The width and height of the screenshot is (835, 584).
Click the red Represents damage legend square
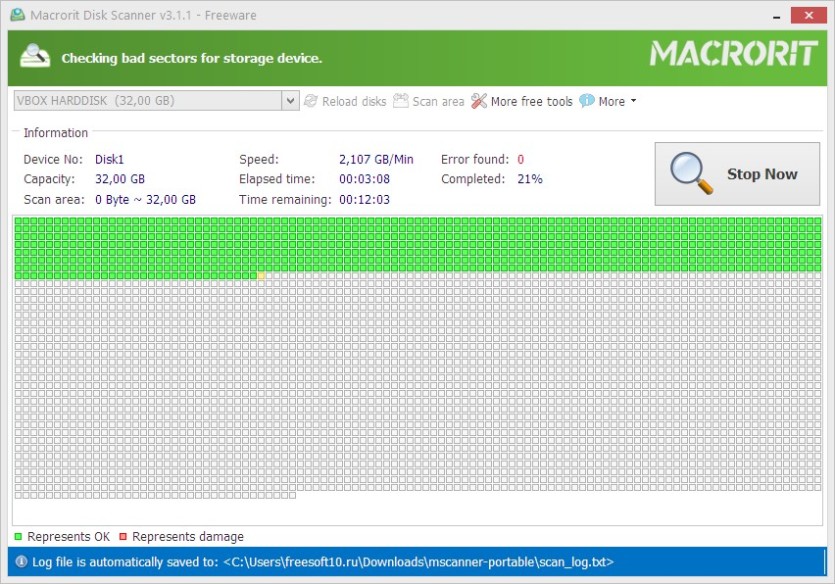(x=123, y=537)
